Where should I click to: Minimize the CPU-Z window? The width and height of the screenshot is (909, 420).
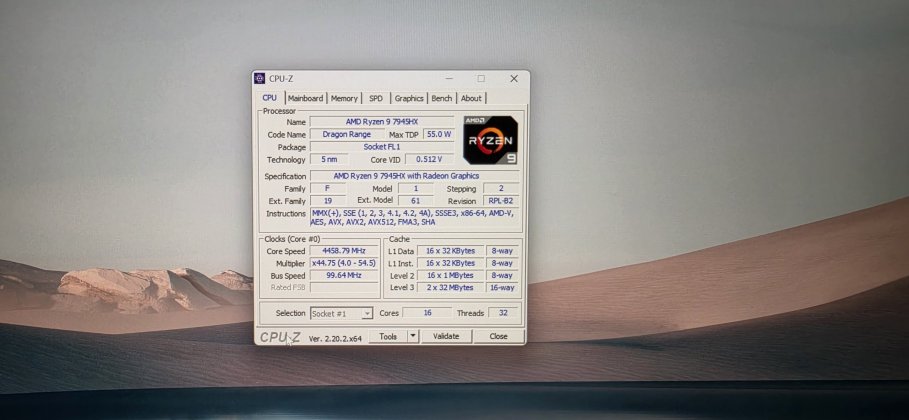[x=449, y=78]
